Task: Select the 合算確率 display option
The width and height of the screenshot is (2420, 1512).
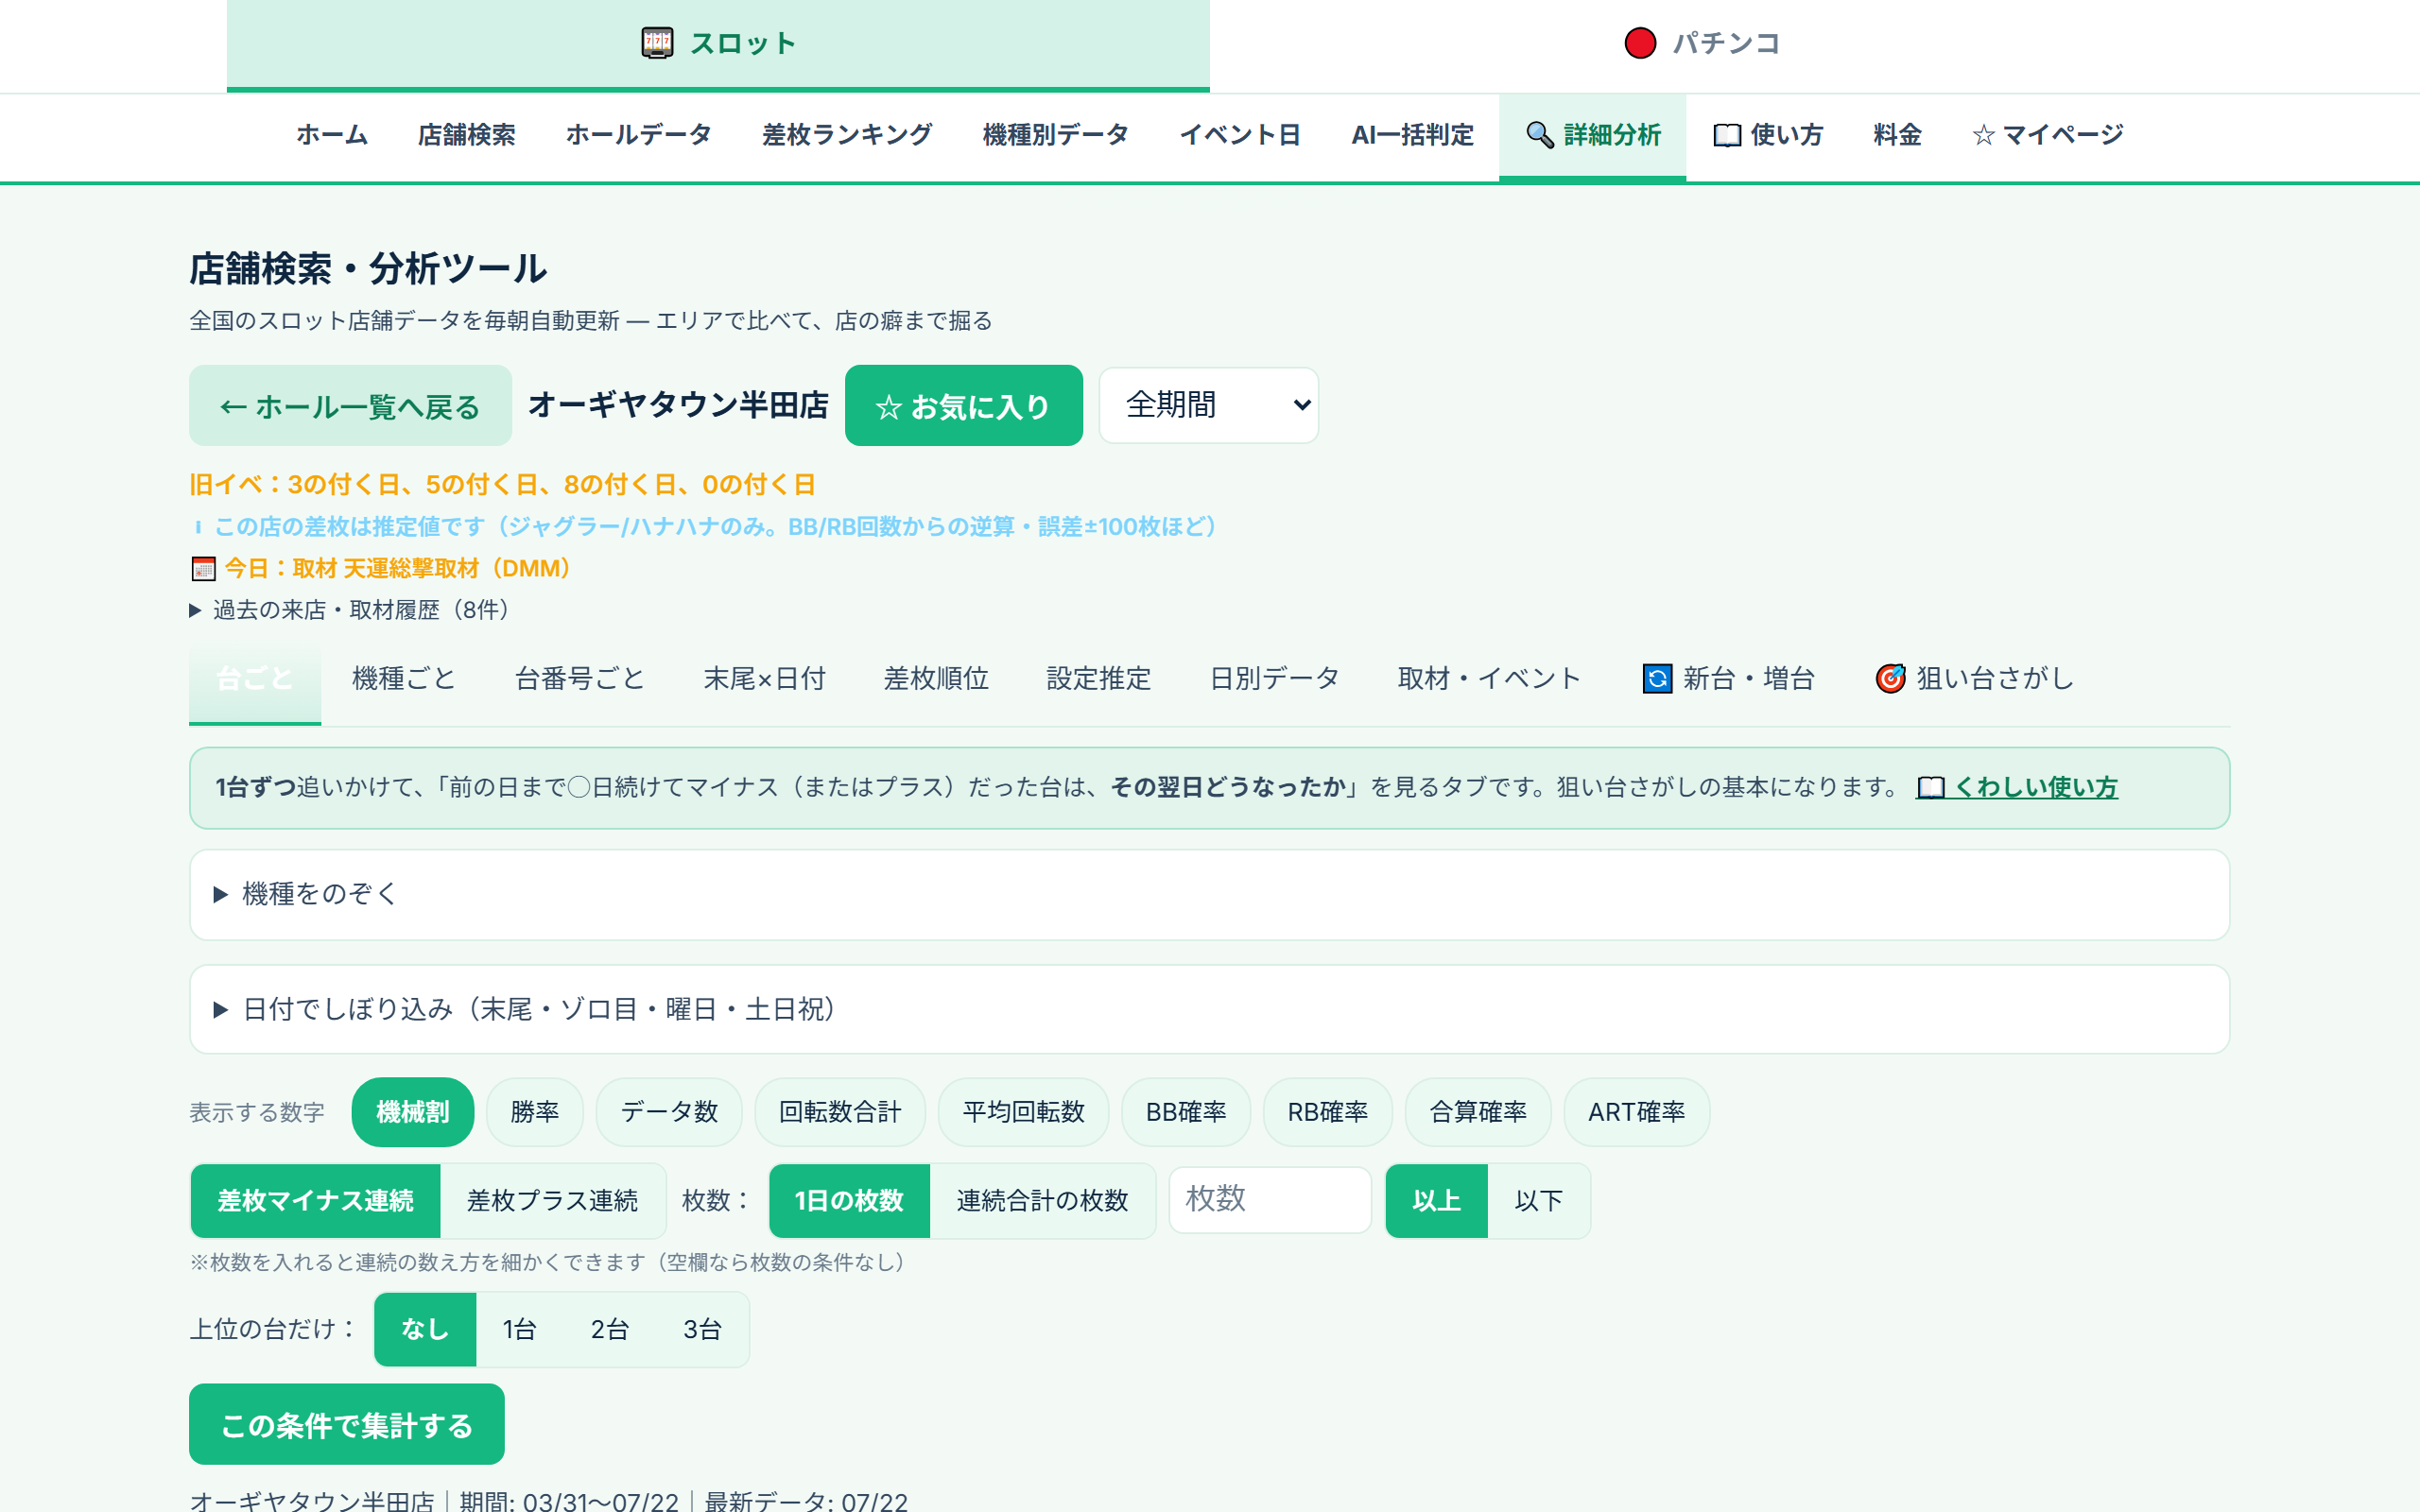Action: point(1478,1112)
